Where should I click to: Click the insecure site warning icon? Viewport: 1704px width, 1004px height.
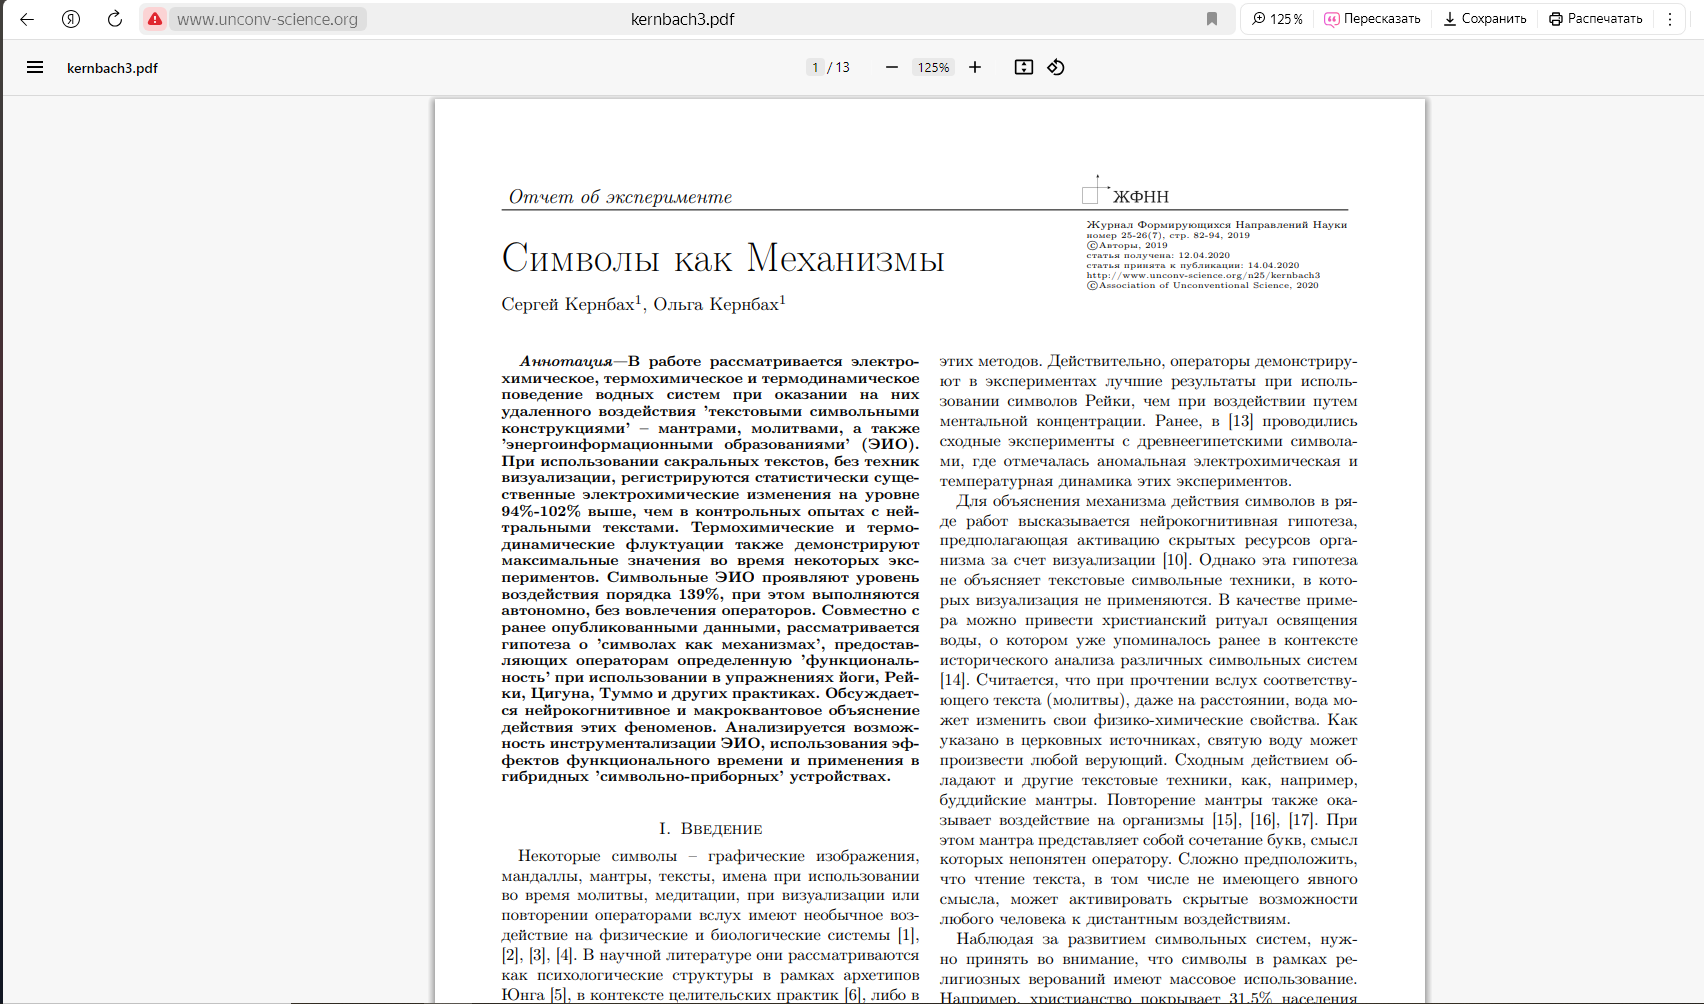154,19
